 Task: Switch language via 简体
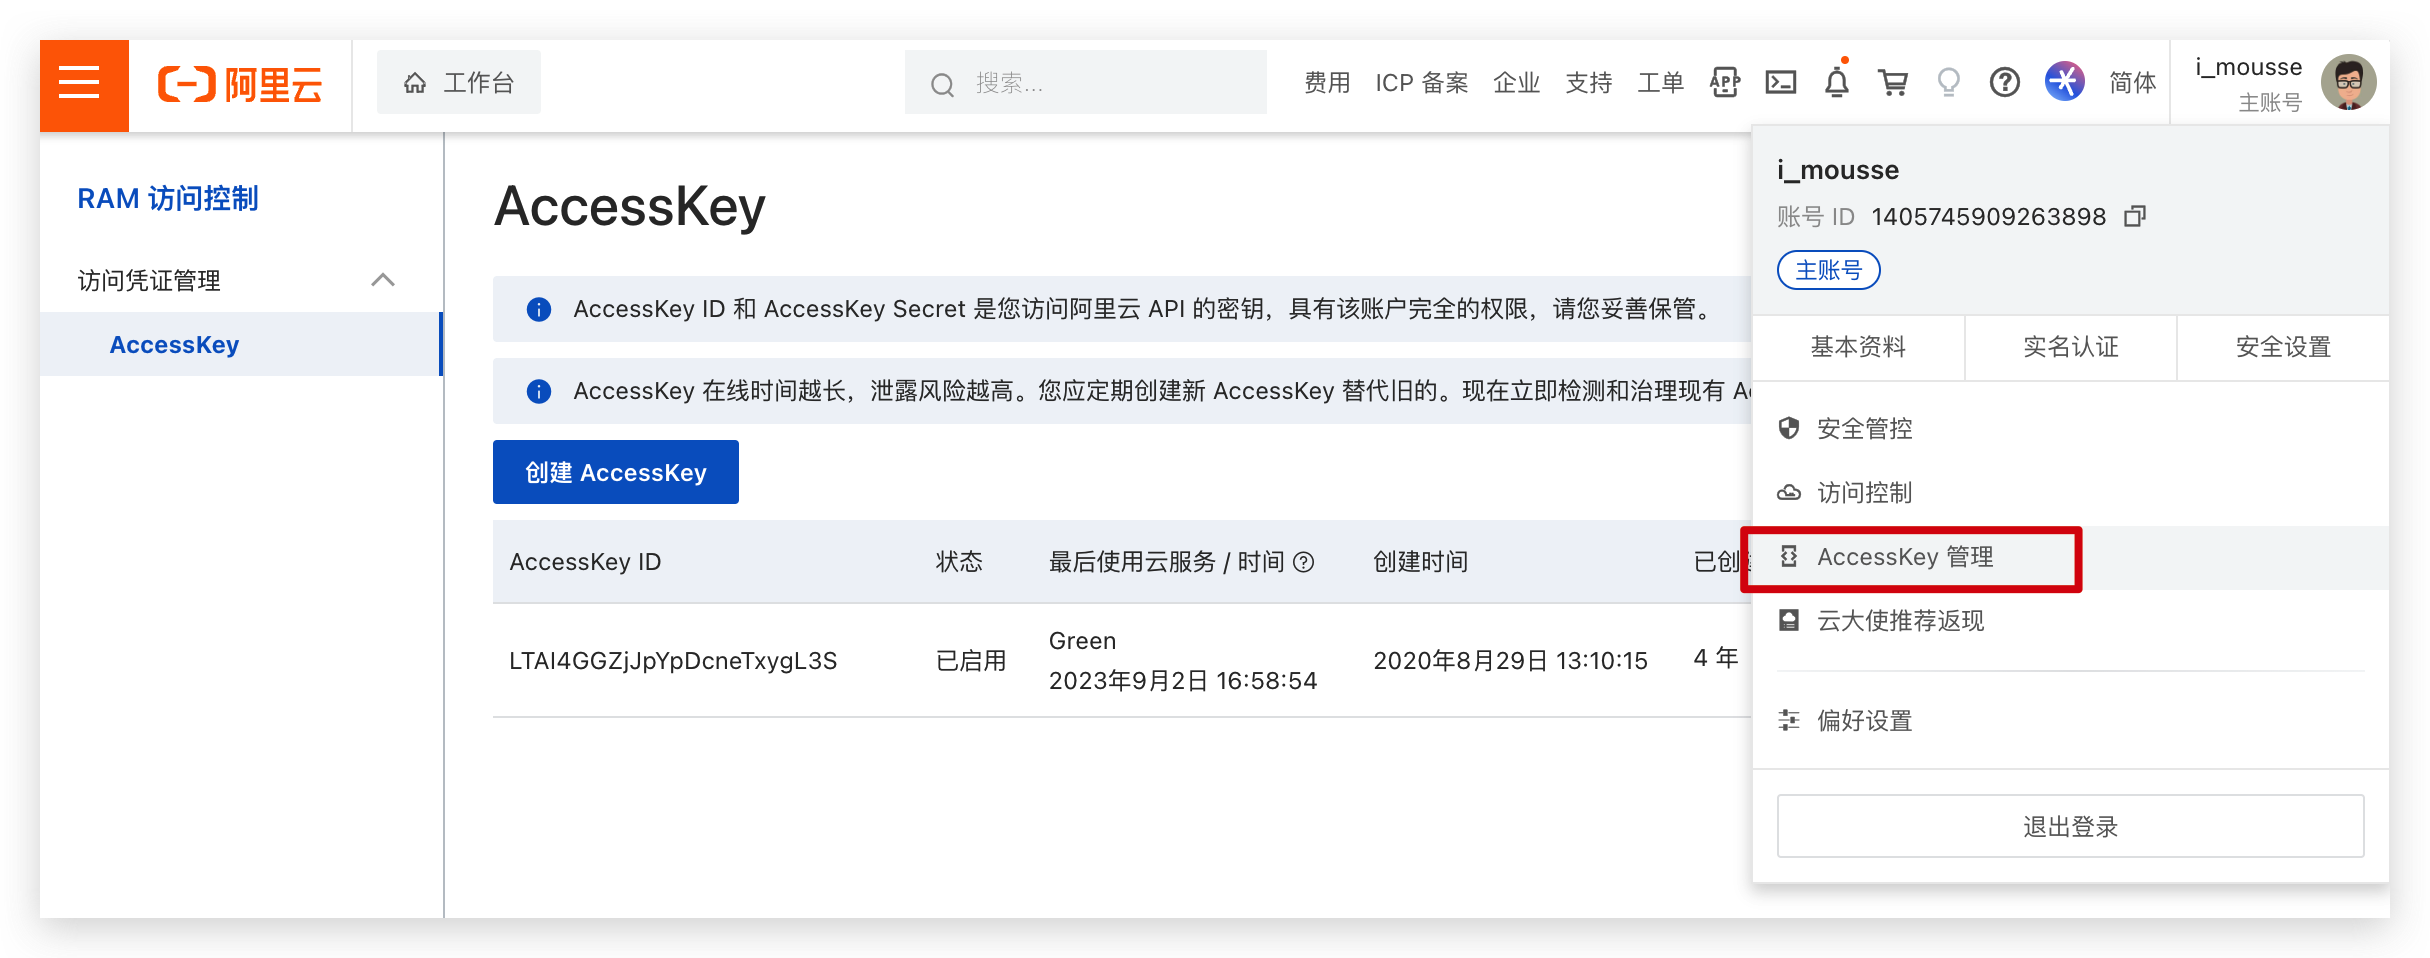pyautogui.click(x=2133, y=82)
